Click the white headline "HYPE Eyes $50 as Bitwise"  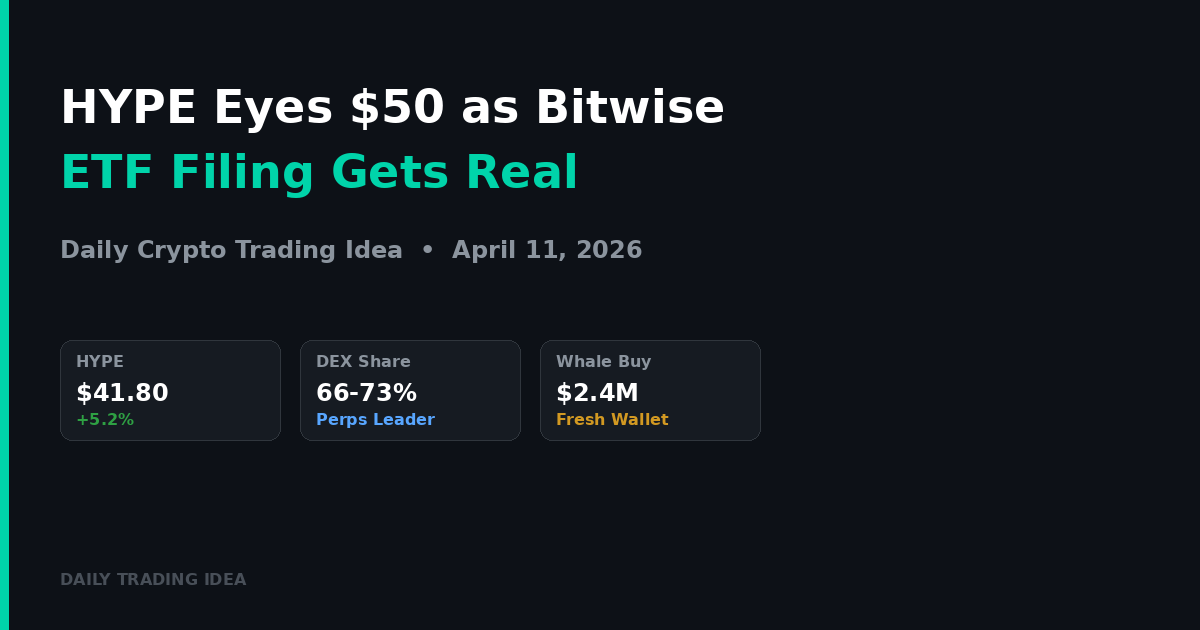tap(392, 108)
